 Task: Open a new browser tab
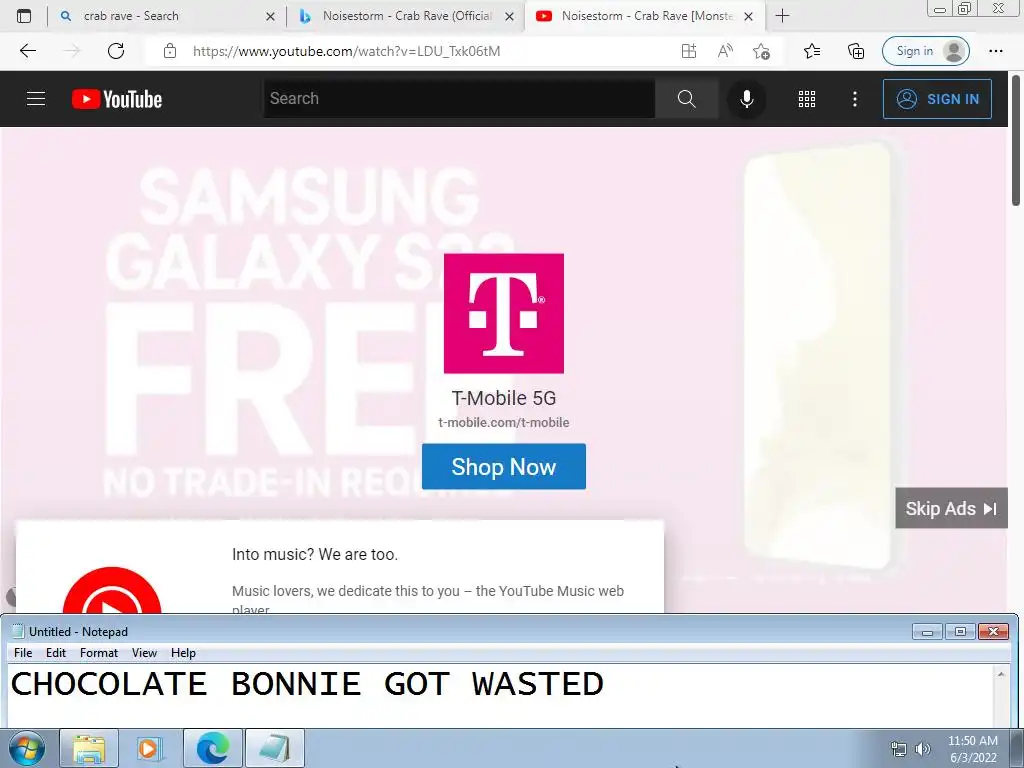[x=782, y=16]
